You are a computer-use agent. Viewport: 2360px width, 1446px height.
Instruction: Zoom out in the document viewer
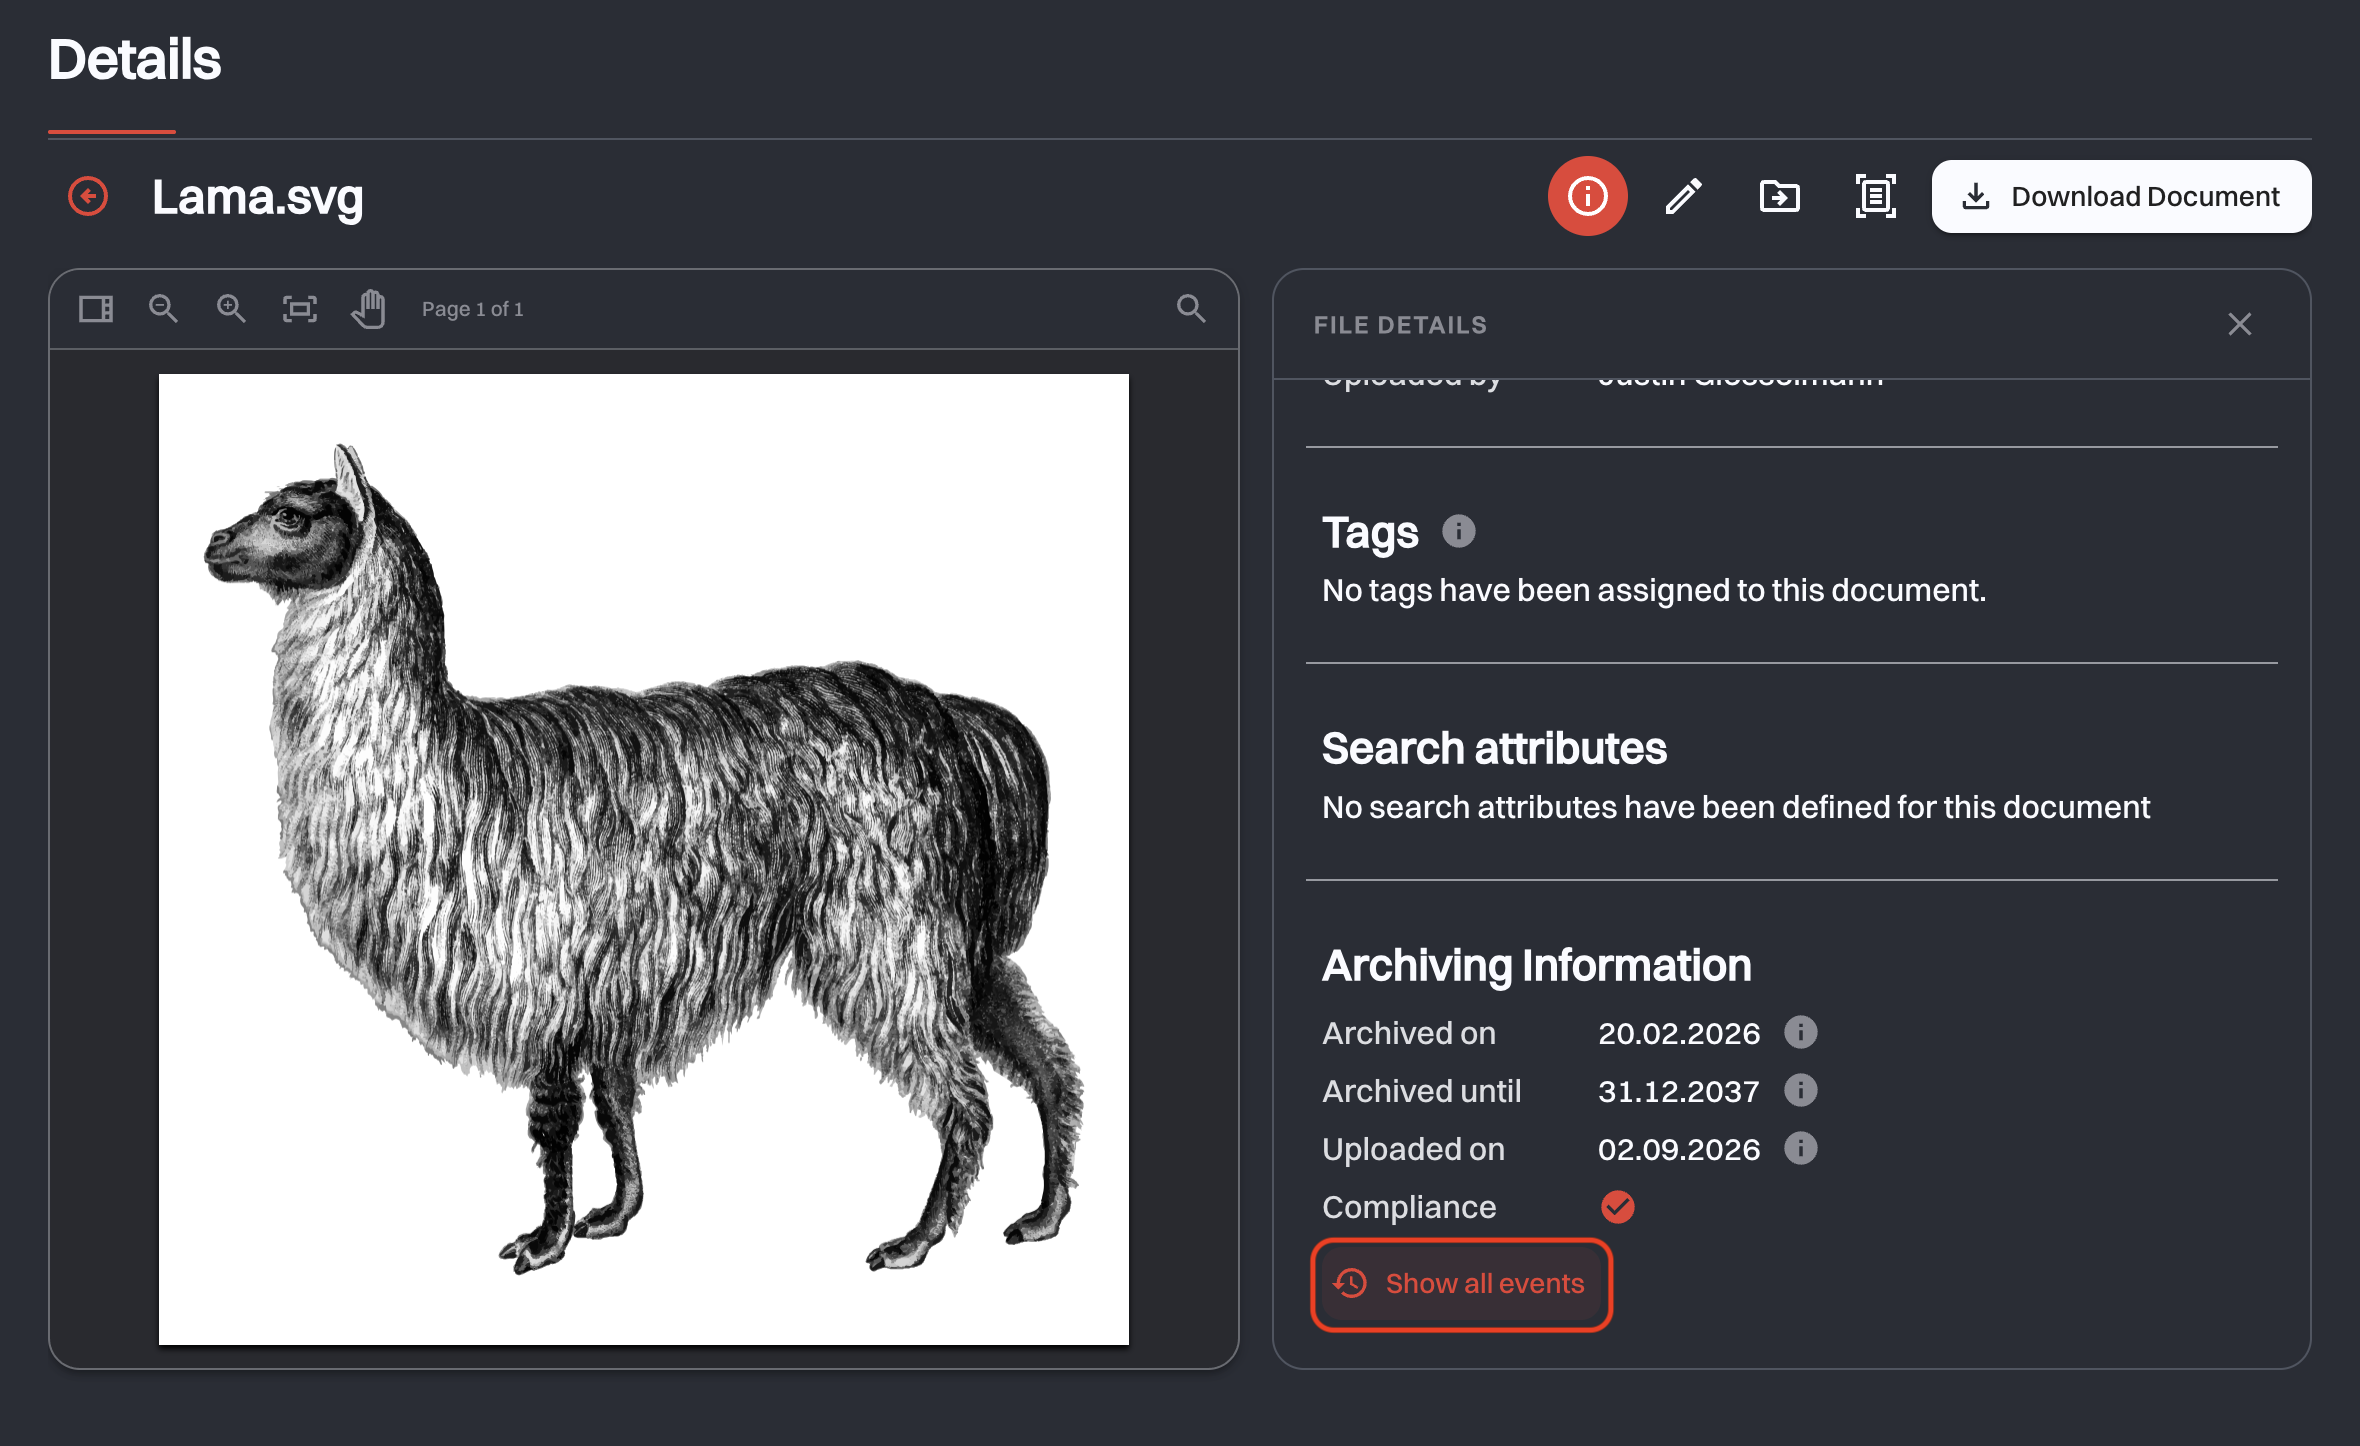point(163,309)
